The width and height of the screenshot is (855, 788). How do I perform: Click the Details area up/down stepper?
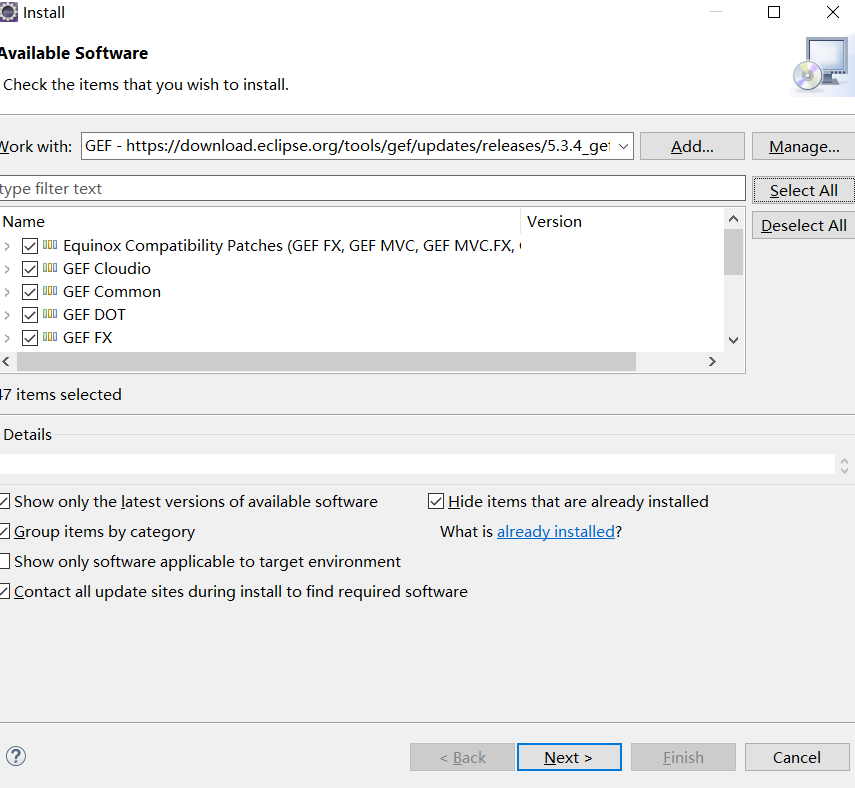tap(844, 466)
